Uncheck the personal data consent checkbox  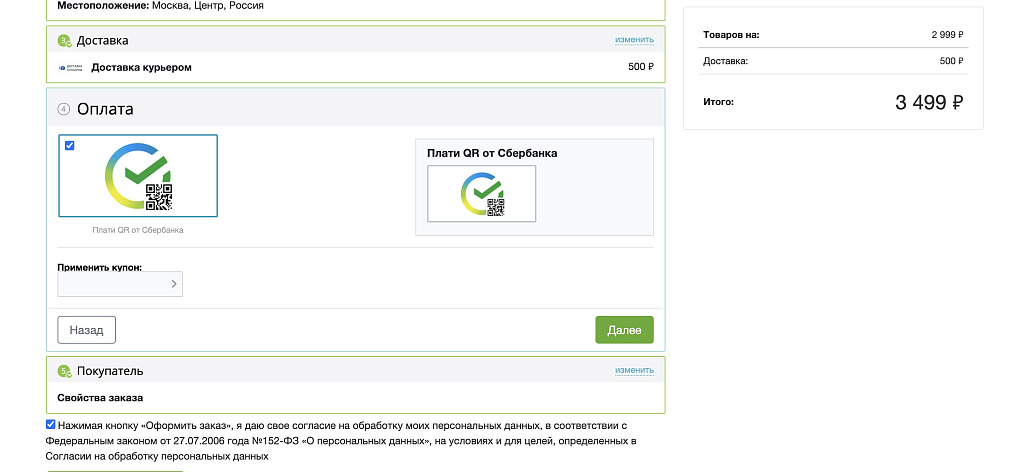(51, 425)
